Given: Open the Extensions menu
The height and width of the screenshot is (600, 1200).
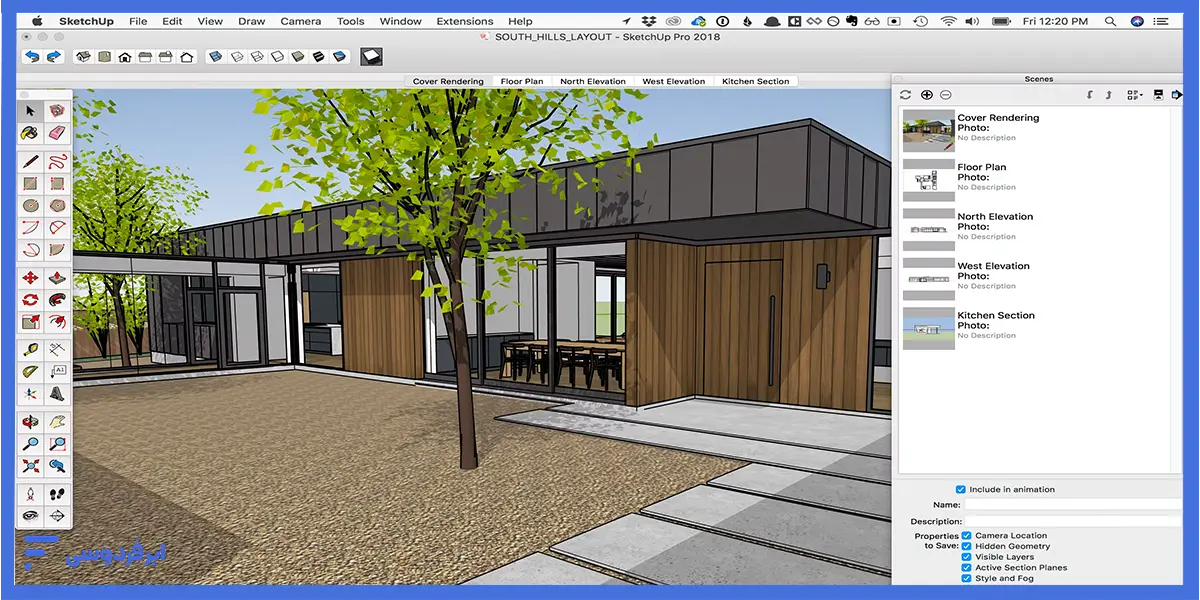Looking at the screenshot, I should [x=464, y=21].
